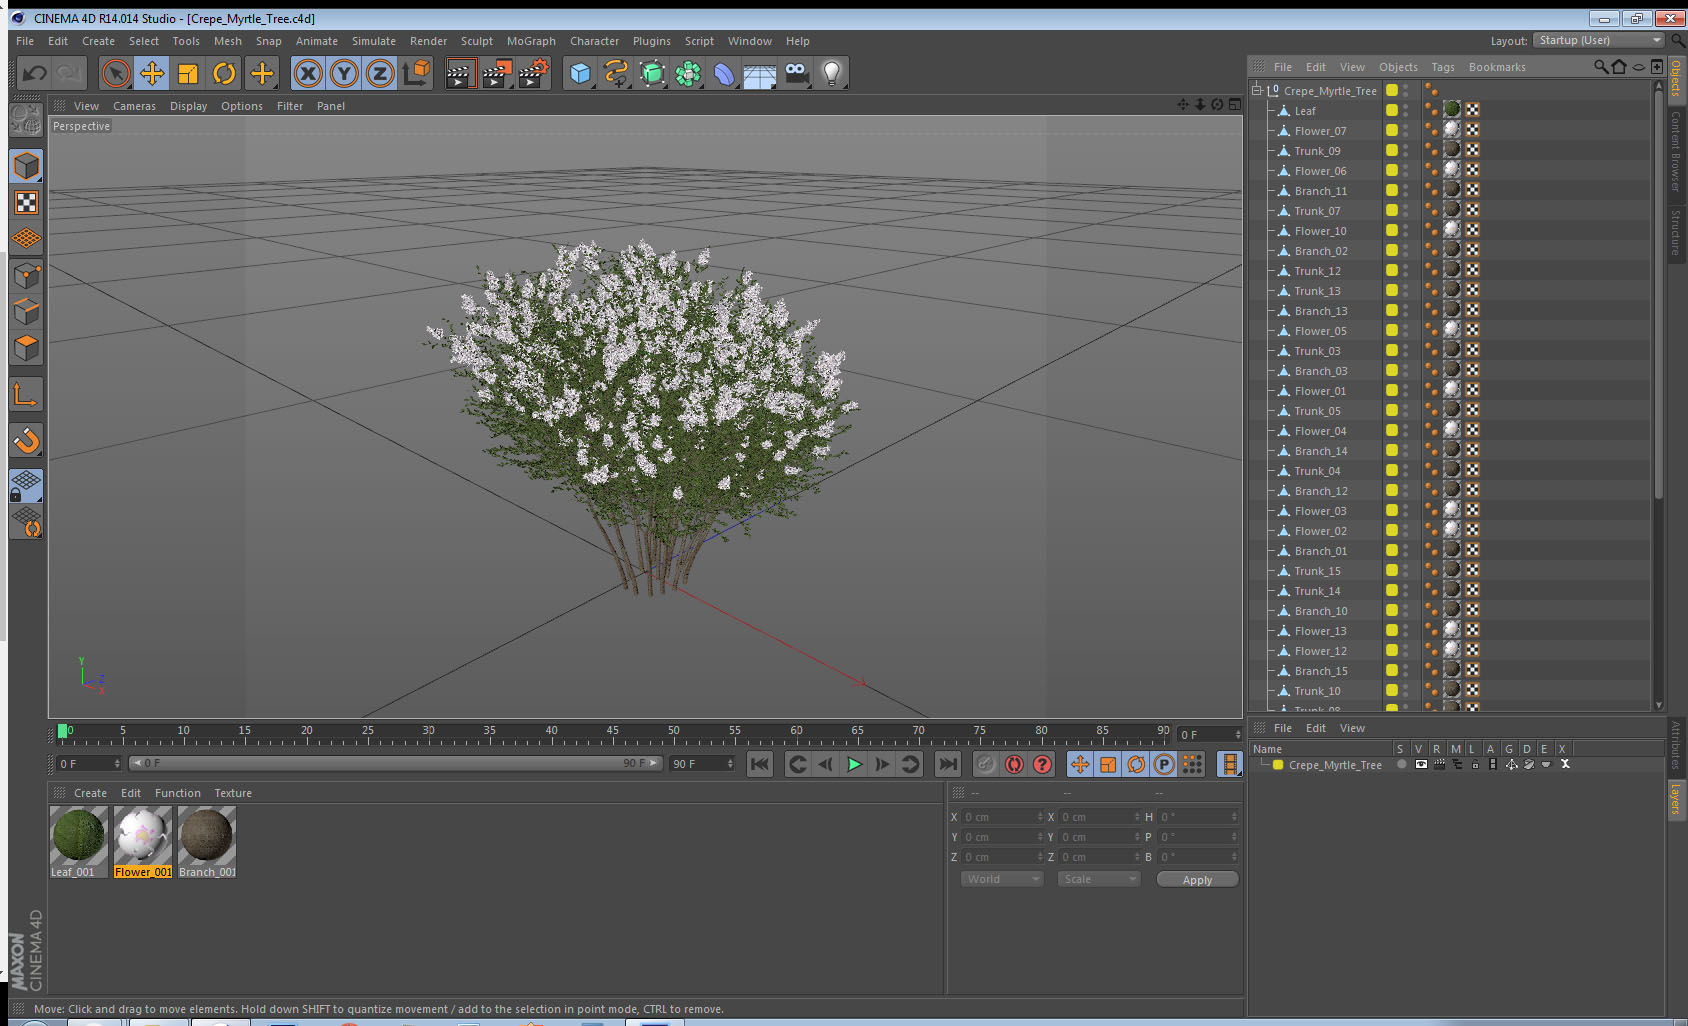Open the viewport Cameras menu

(x=134, y=106)
